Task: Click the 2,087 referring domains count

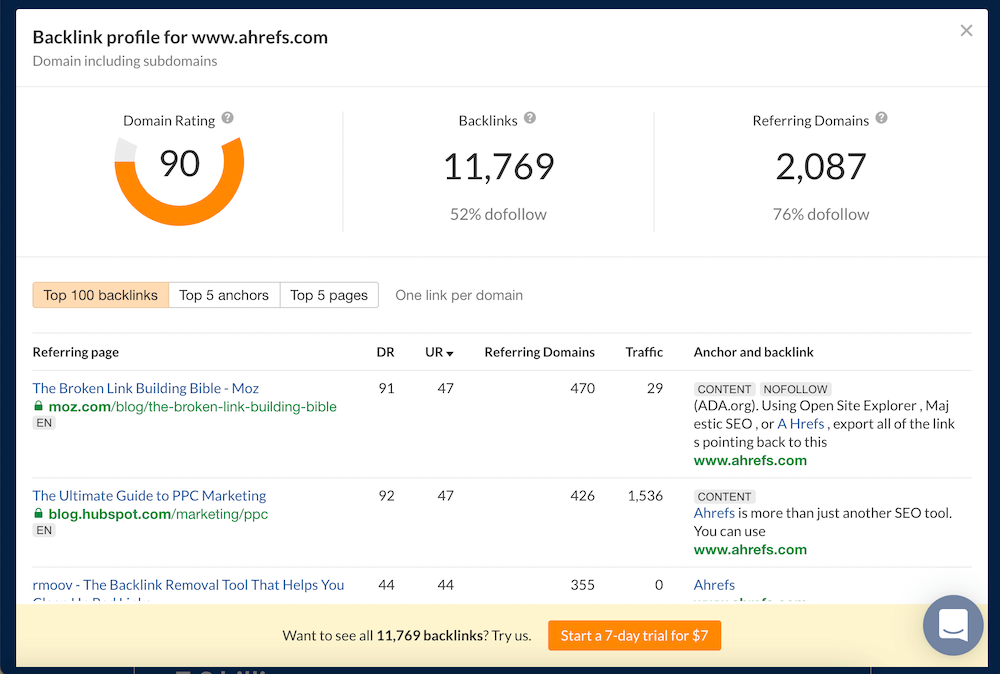Action: point(821,166)
